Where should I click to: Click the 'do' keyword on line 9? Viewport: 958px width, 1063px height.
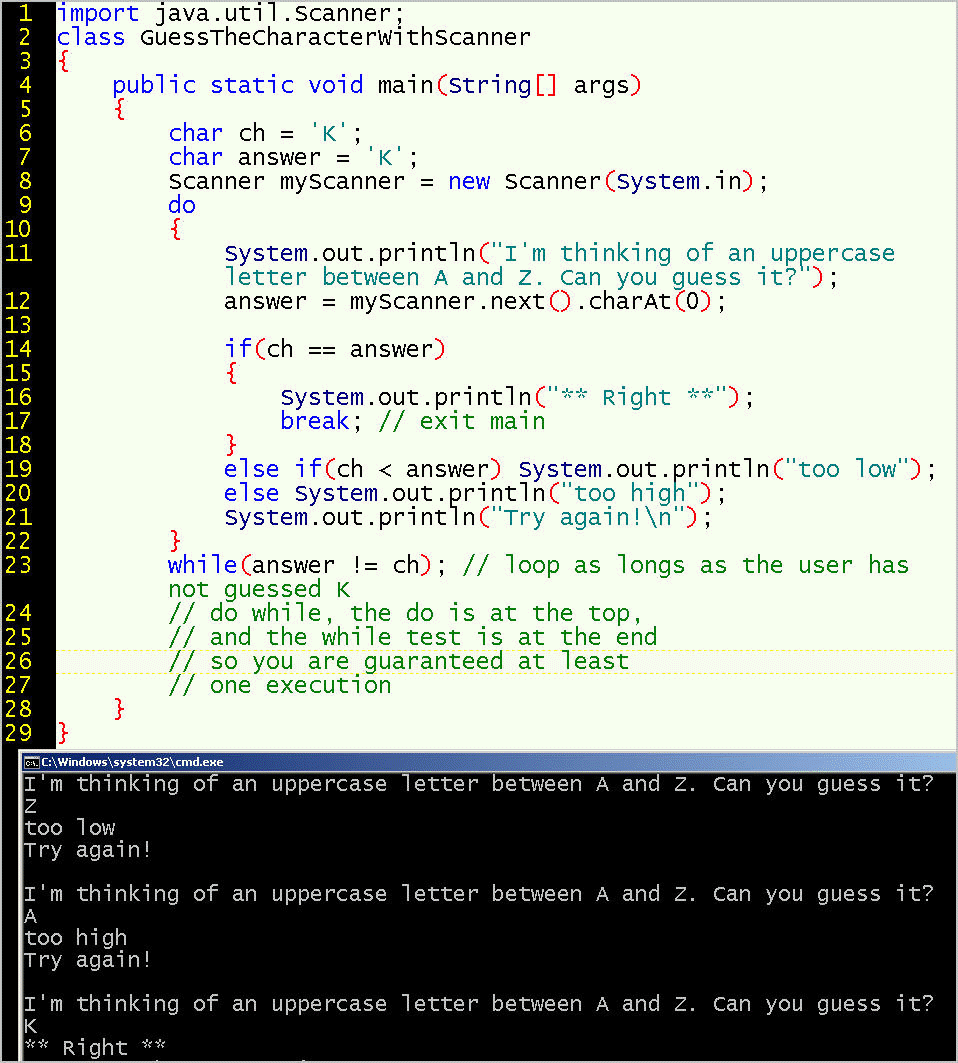(182, 205)
